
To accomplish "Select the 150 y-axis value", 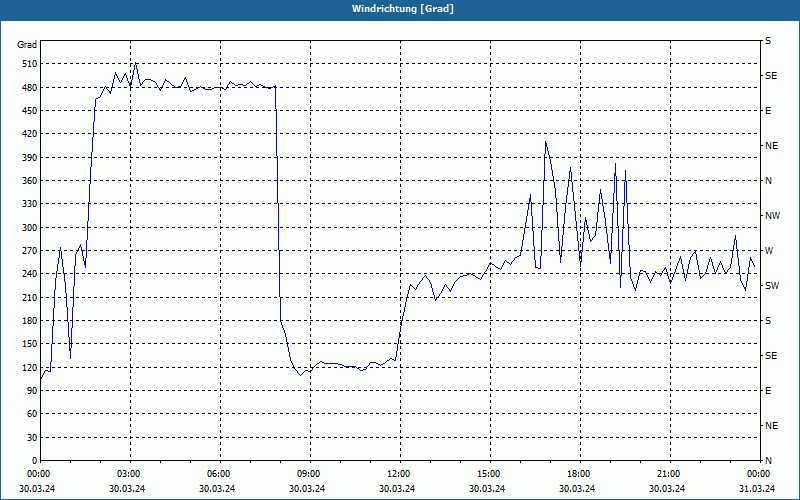I will point(29,344).
